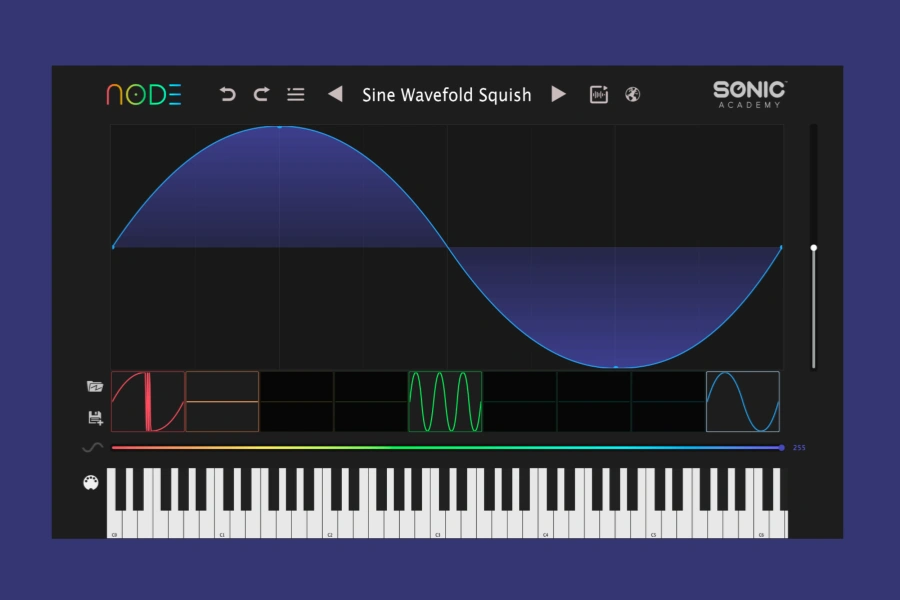Click the redo arrow icon

(x=262, y=94)
